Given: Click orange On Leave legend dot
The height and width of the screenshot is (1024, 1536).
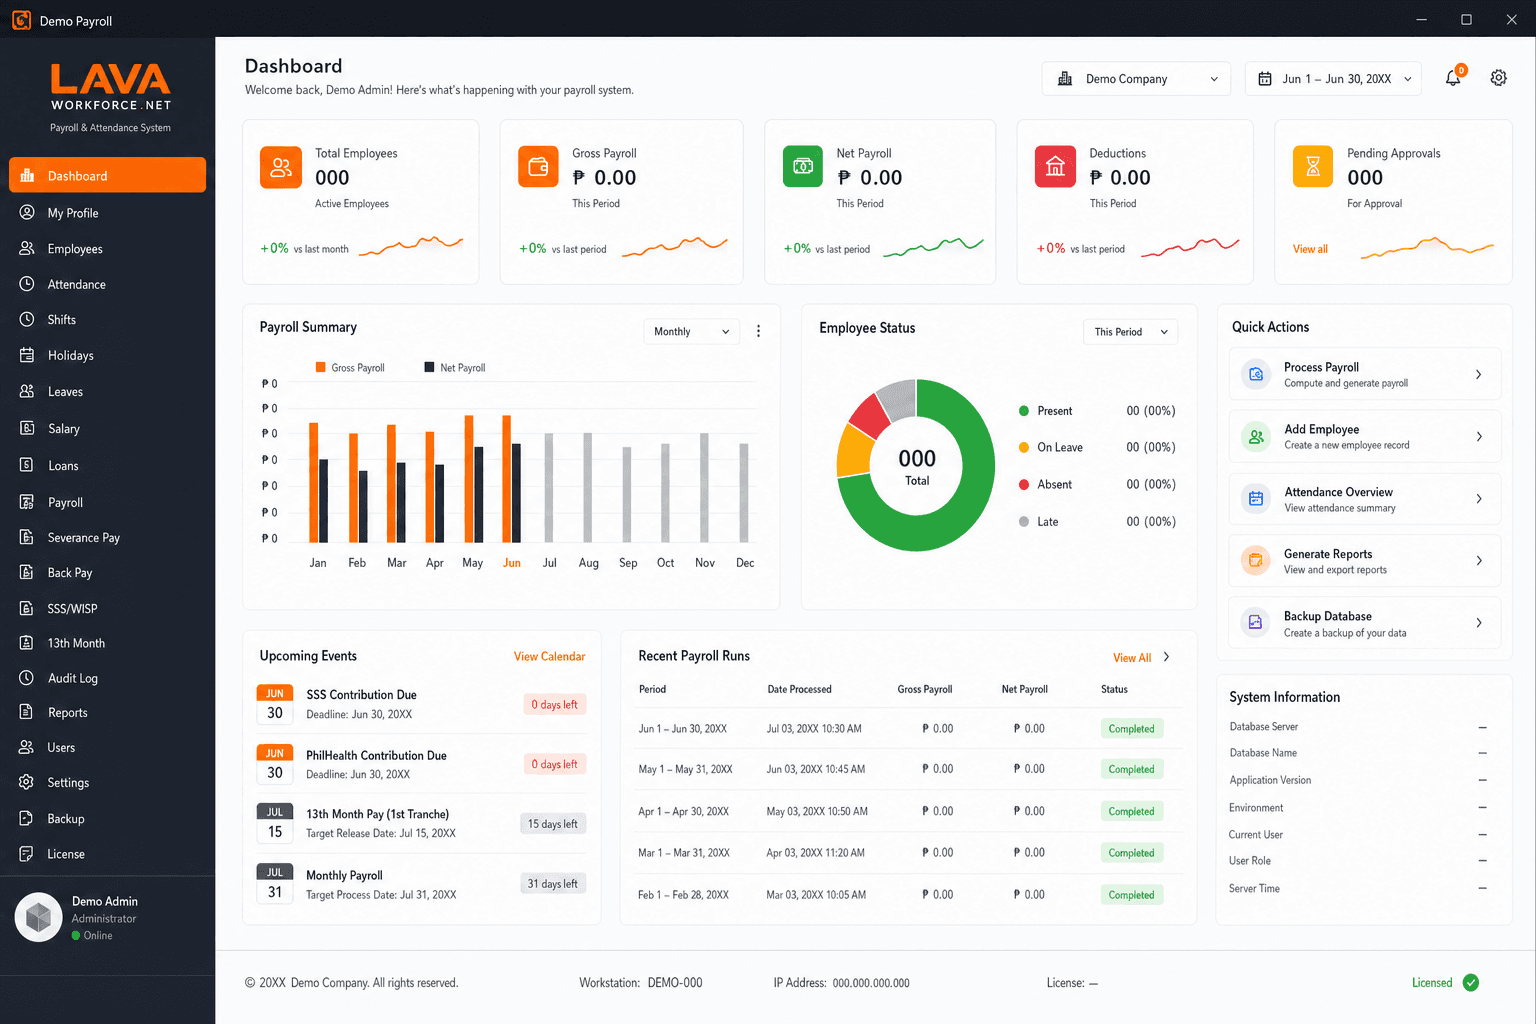Looking at the screenshot, I should (x=1024, y=447).
